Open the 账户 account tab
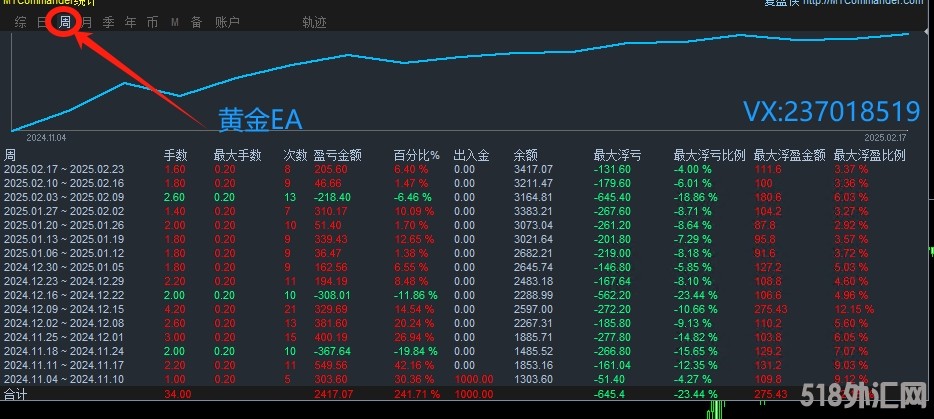 [227, 23]
